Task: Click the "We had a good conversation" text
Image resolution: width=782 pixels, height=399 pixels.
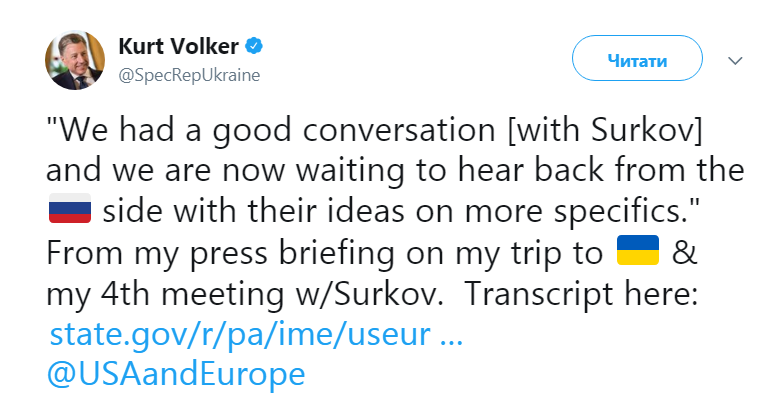Action: tap(271, 131)
